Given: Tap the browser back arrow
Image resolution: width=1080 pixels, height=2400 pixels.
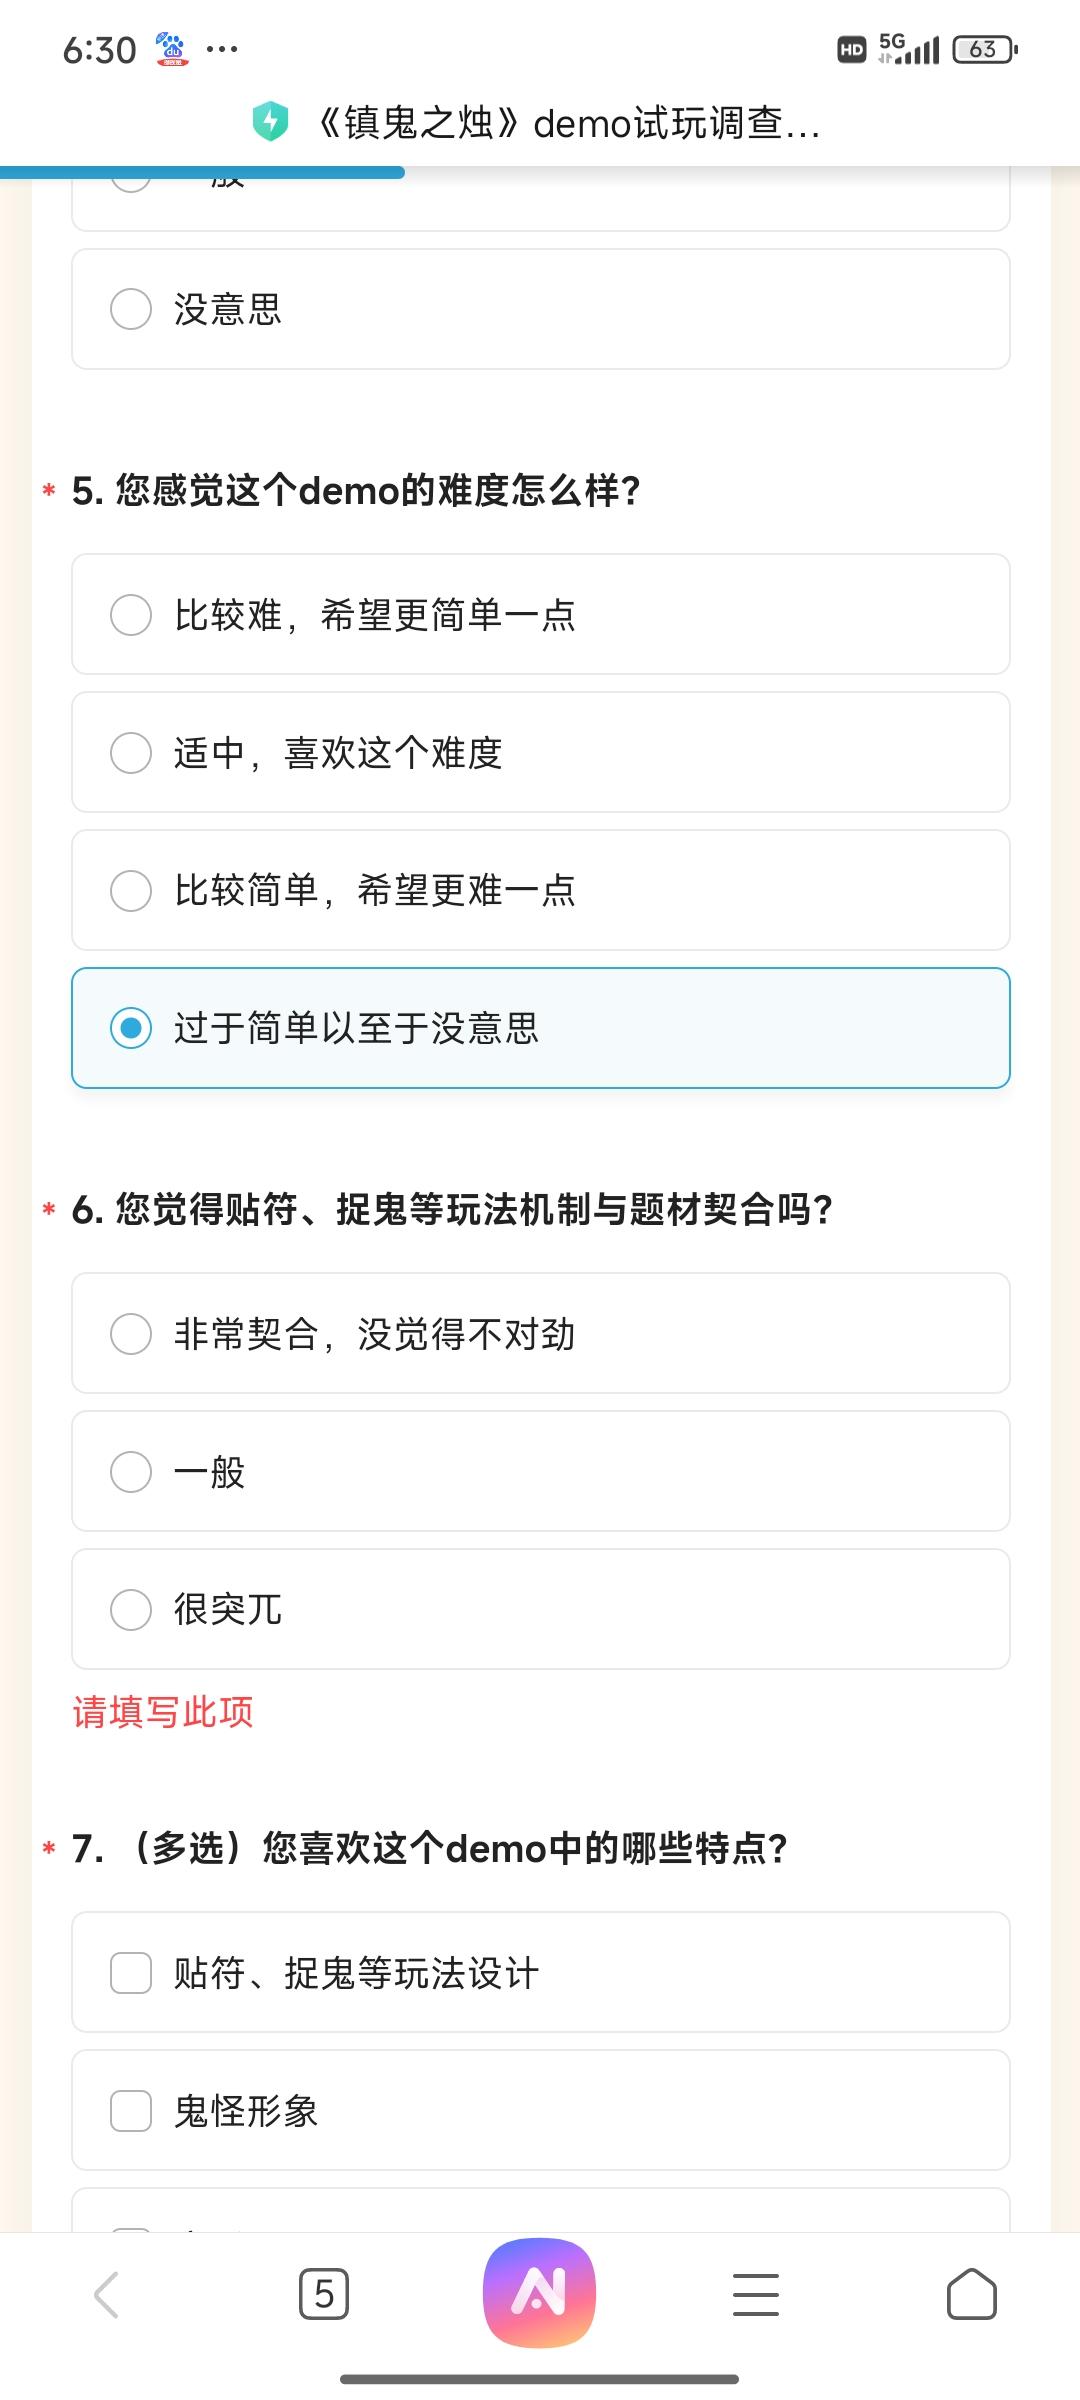Looking at the screenshot, I should pos(107,2294).
